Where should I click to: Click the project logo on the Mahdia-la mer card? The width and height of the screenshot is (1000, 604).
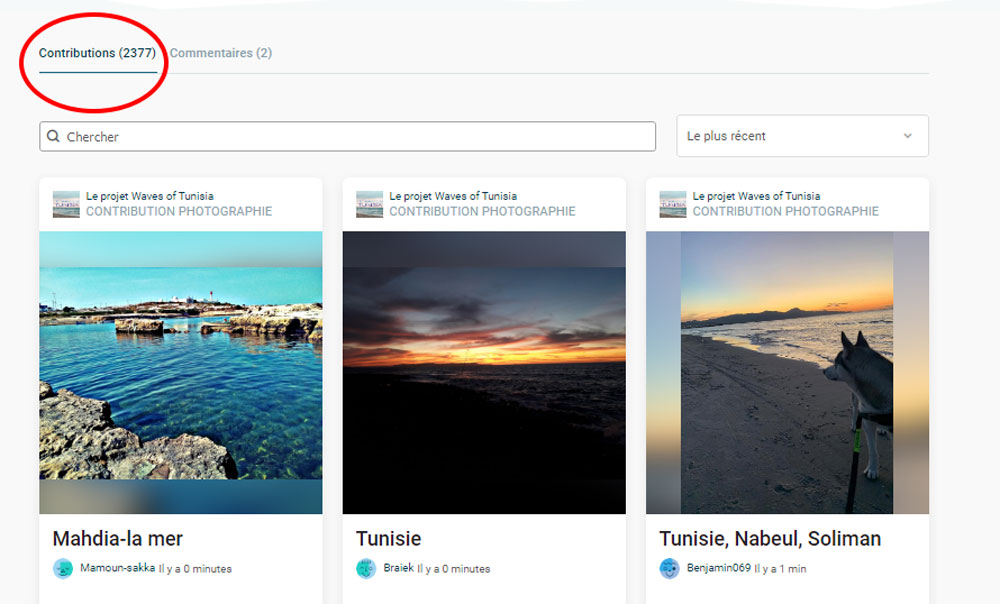66,204
